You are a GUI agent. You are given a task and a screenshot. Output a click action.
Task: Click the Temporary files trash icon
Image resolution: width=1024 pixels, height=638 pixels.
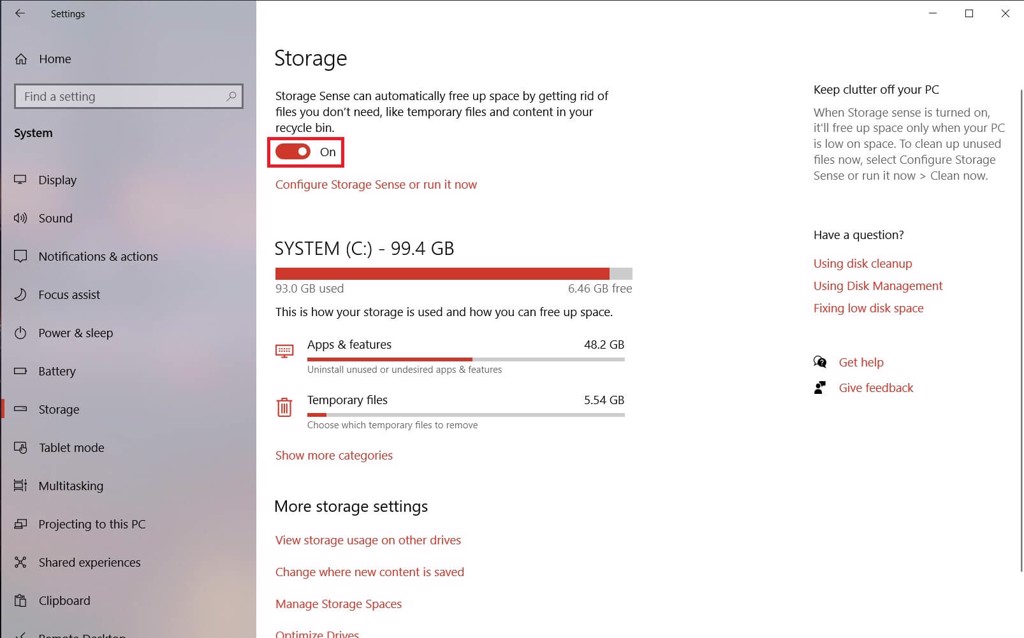tap(284, 407)
